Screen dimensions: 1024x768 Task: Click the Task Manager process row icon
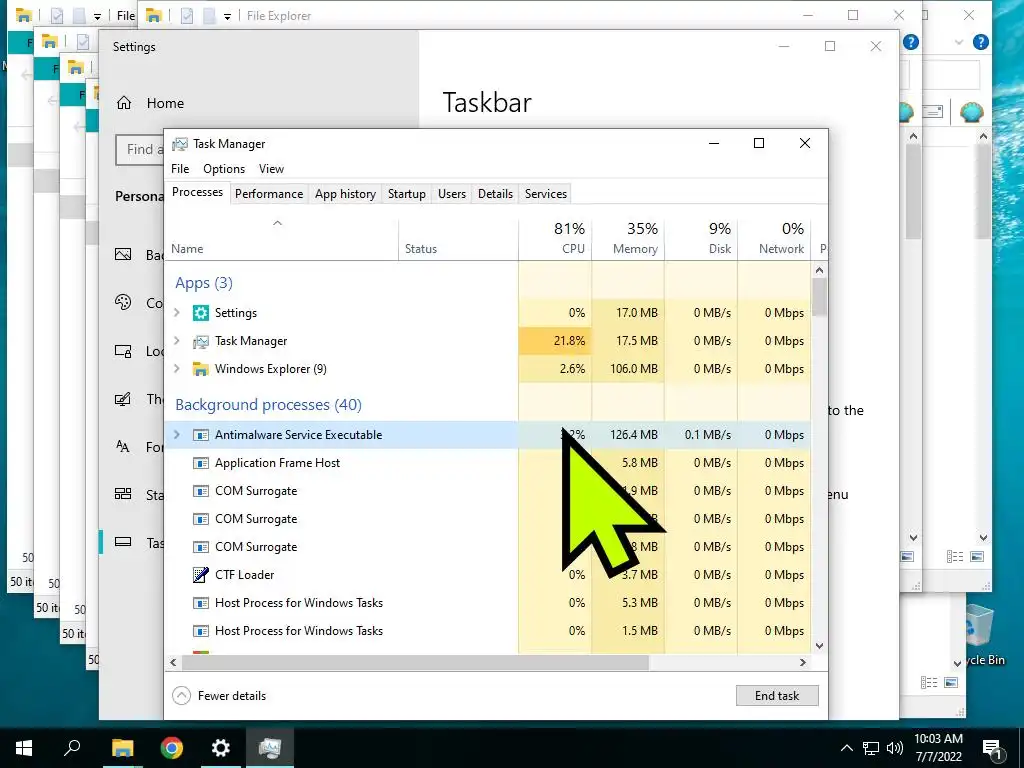tap(200, 341)
